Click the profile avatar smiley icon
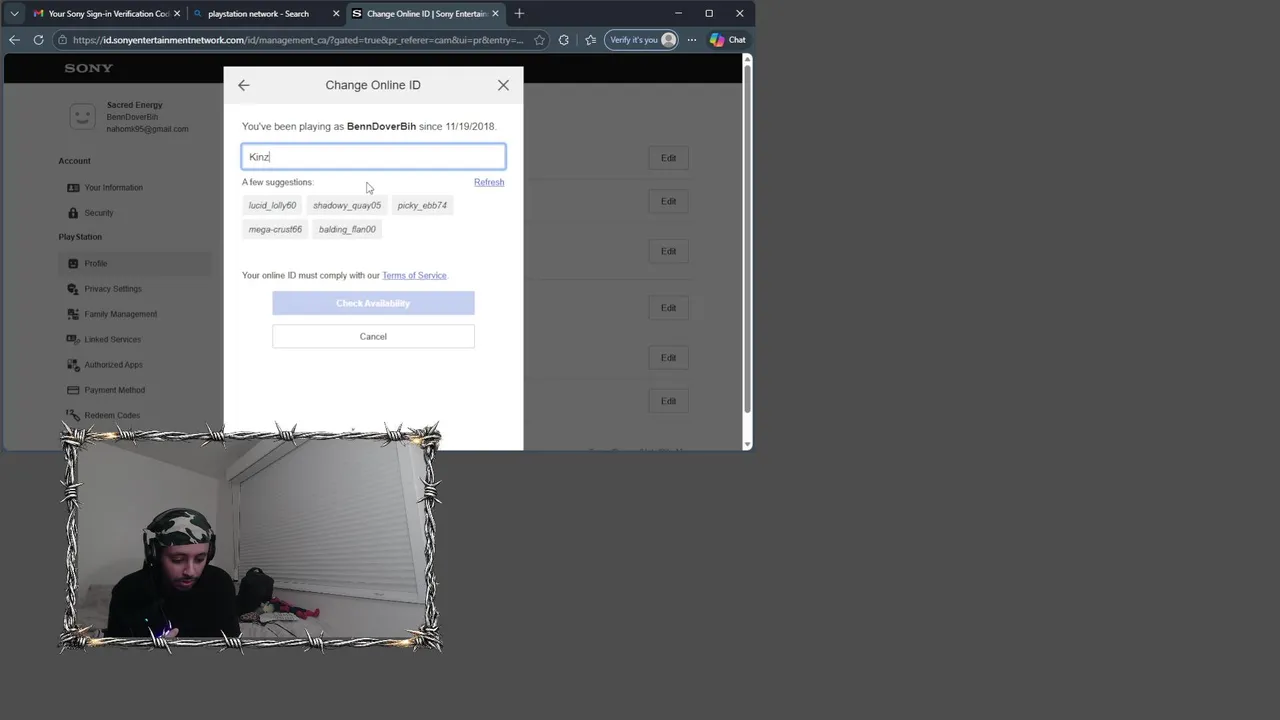Screen dimensions: 1280x720 click(82, 117)
